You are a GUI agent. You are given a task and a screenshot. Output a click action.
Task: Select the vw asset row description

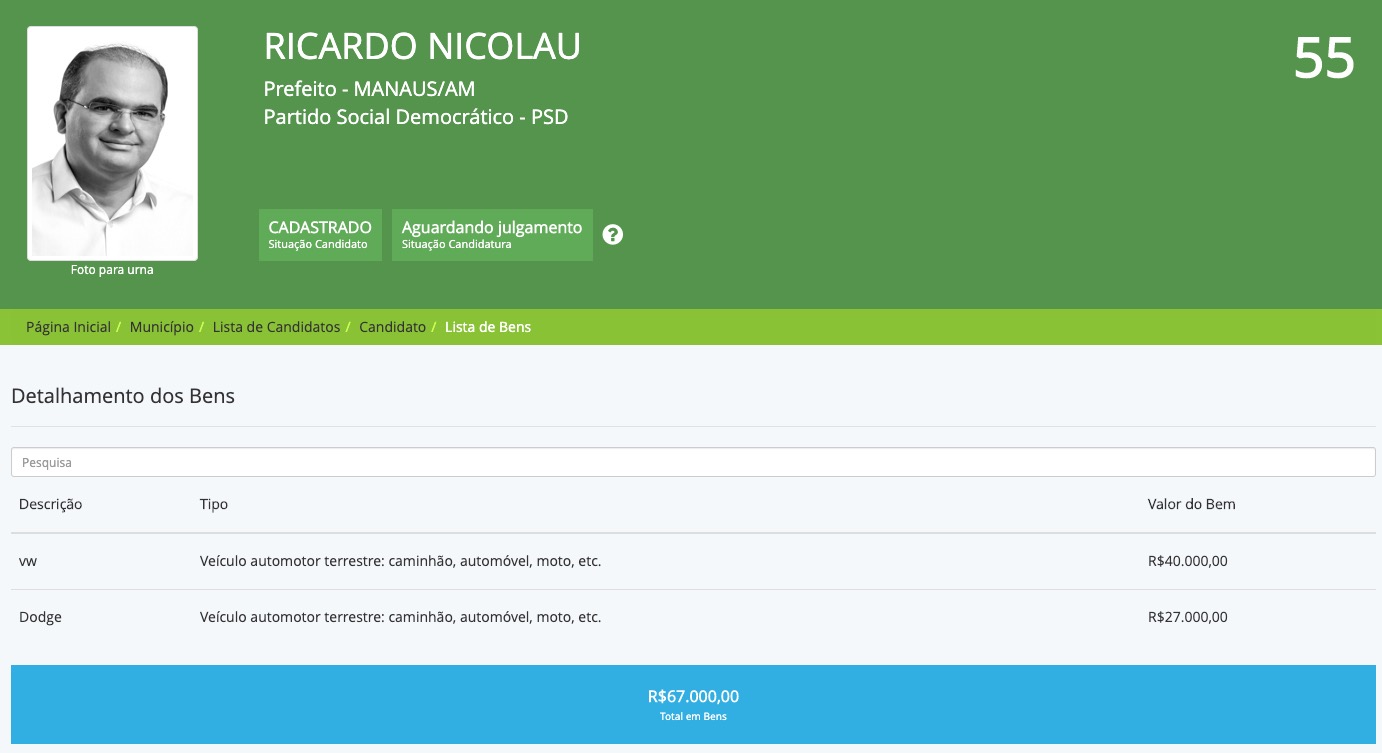[x=28, y=561]
